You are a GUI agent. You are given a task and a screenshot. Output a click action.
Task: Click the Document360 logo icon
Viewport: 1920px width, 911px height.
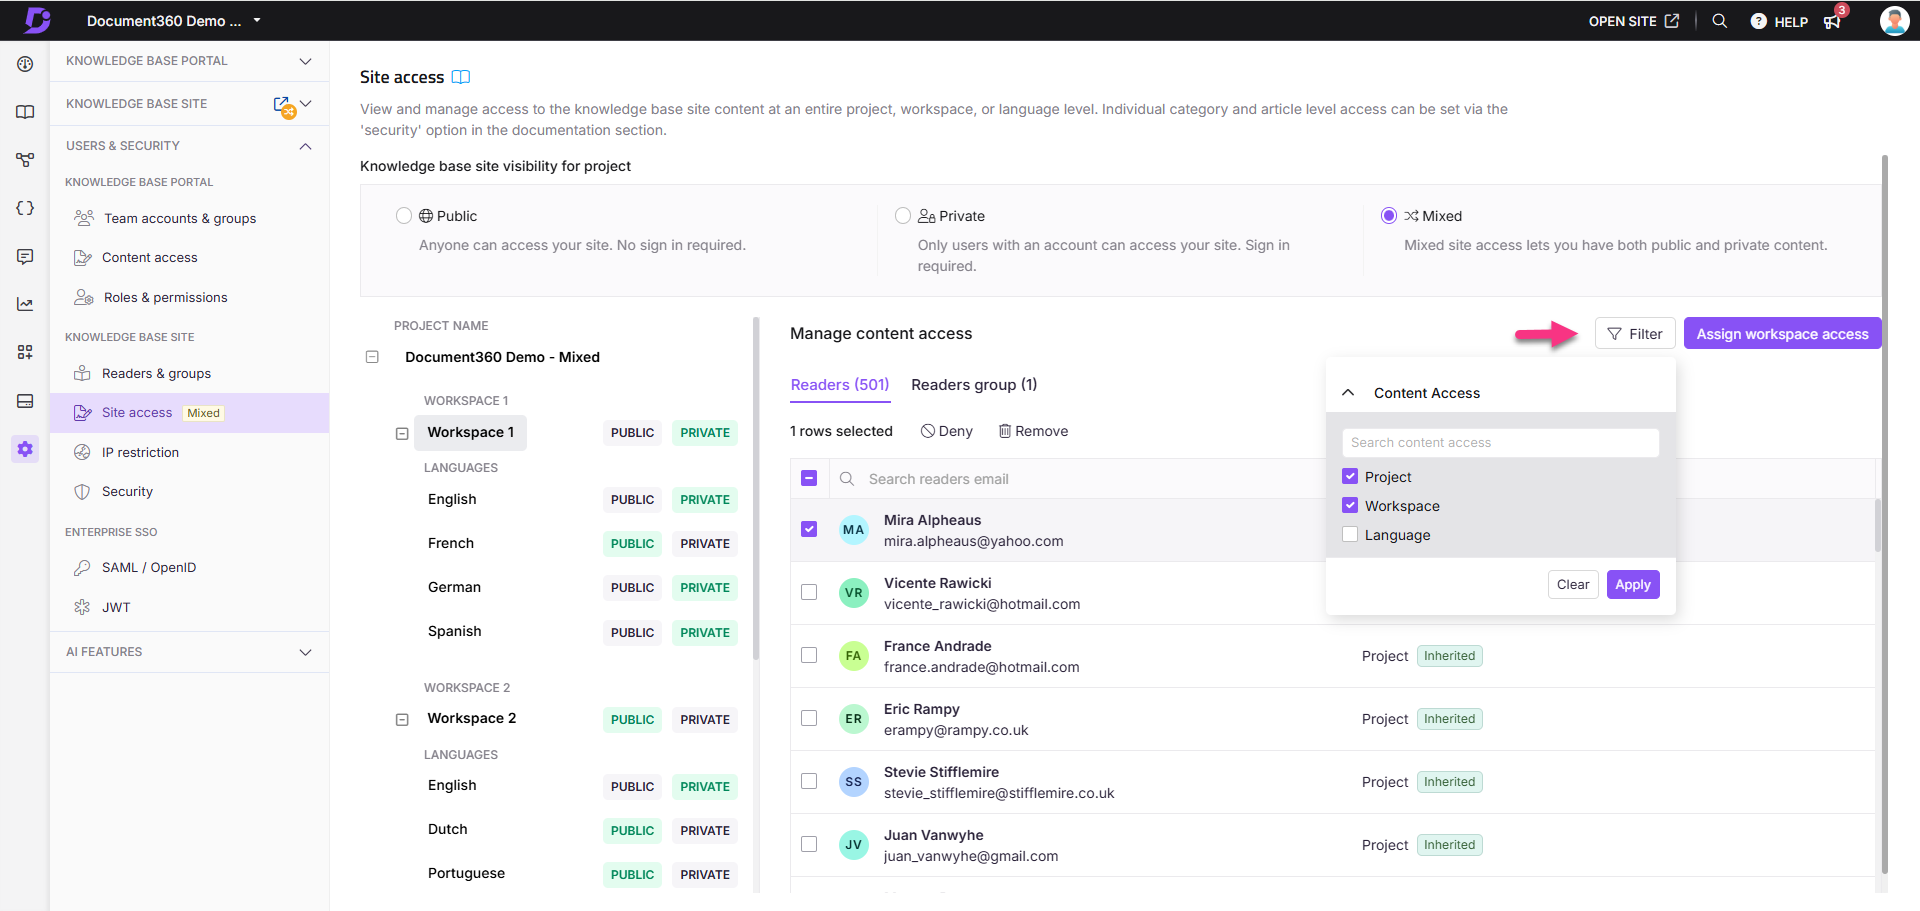click(x=37, y=20)
